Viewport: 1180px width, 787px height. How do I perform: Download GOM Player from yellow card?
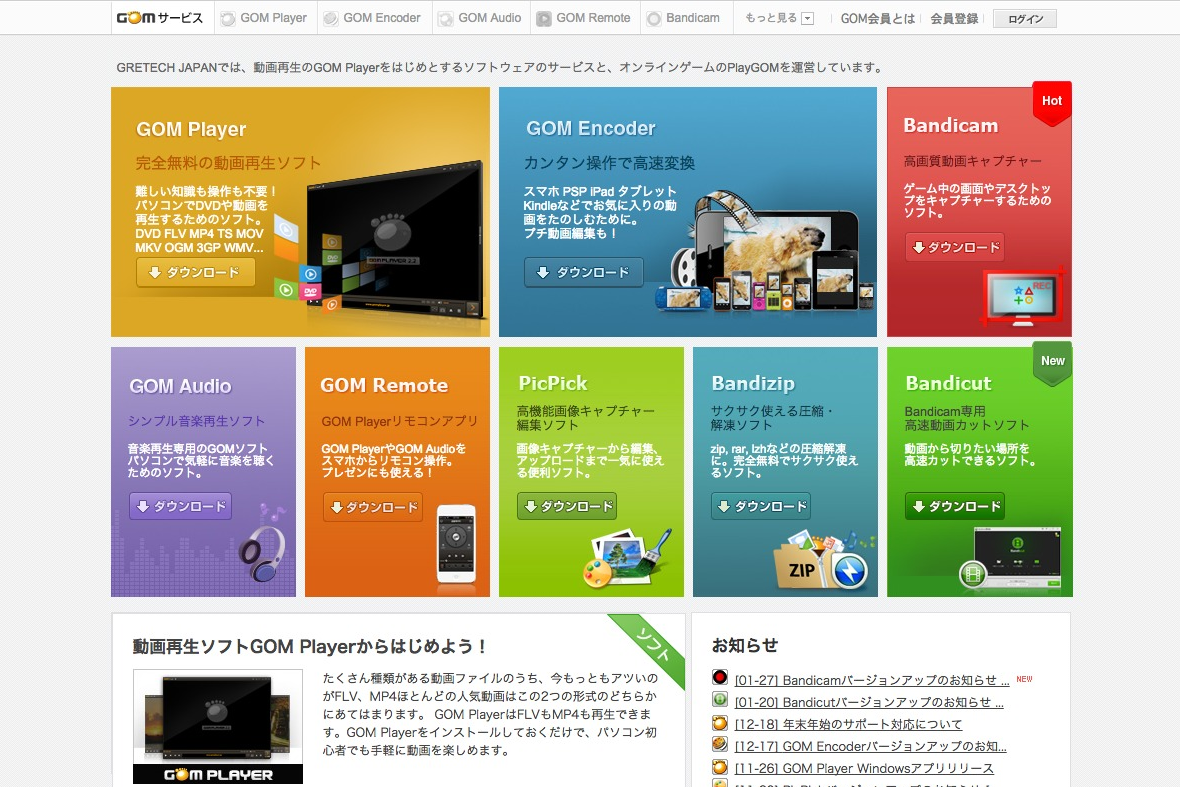pyautogui.click(x=196, y=272)
